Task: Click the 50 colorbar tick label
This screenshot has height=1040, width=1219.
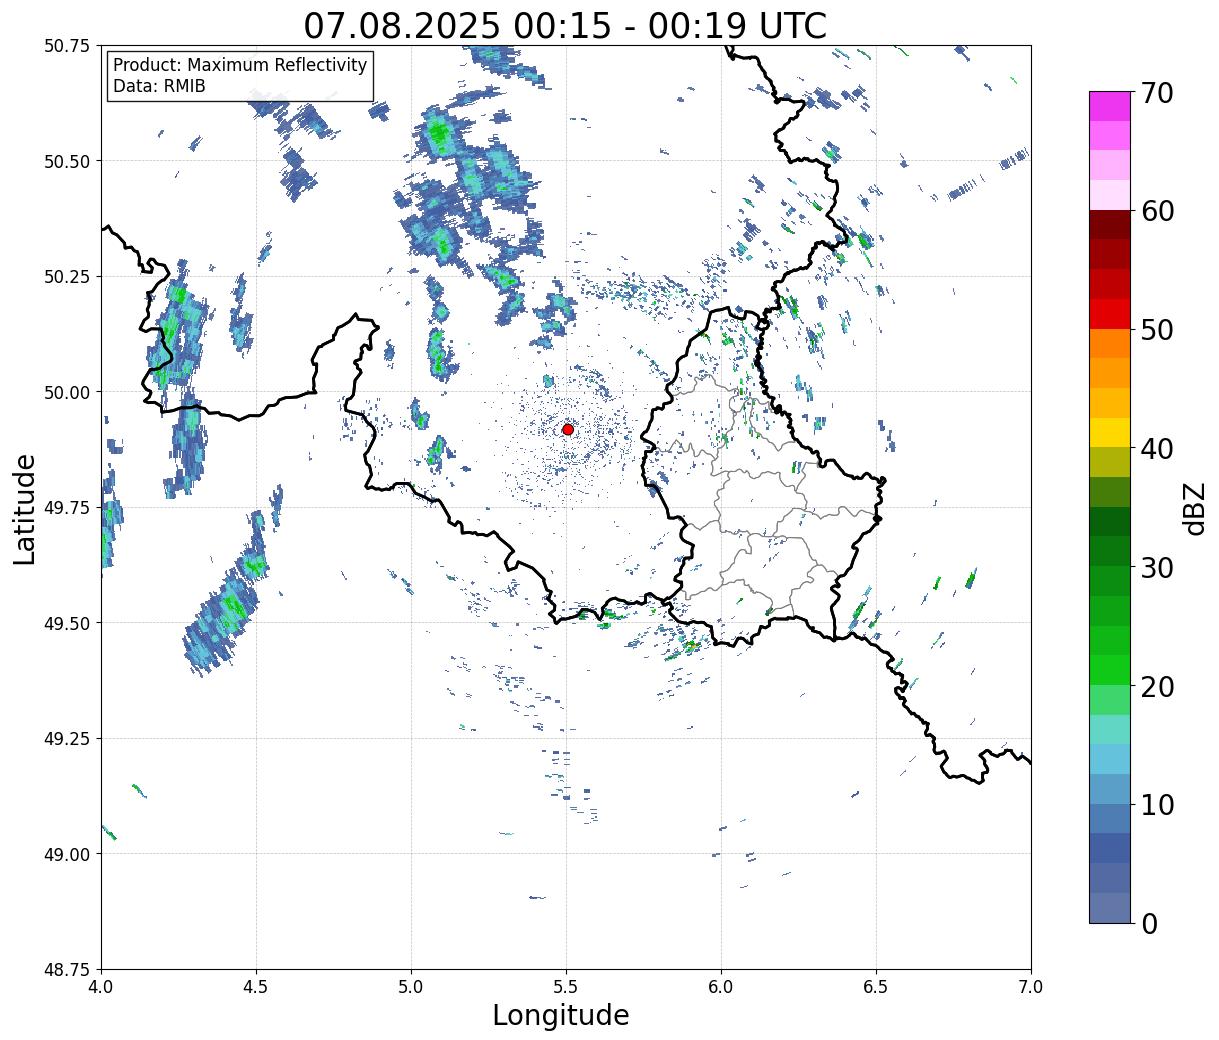Action: pos(1157,330)
